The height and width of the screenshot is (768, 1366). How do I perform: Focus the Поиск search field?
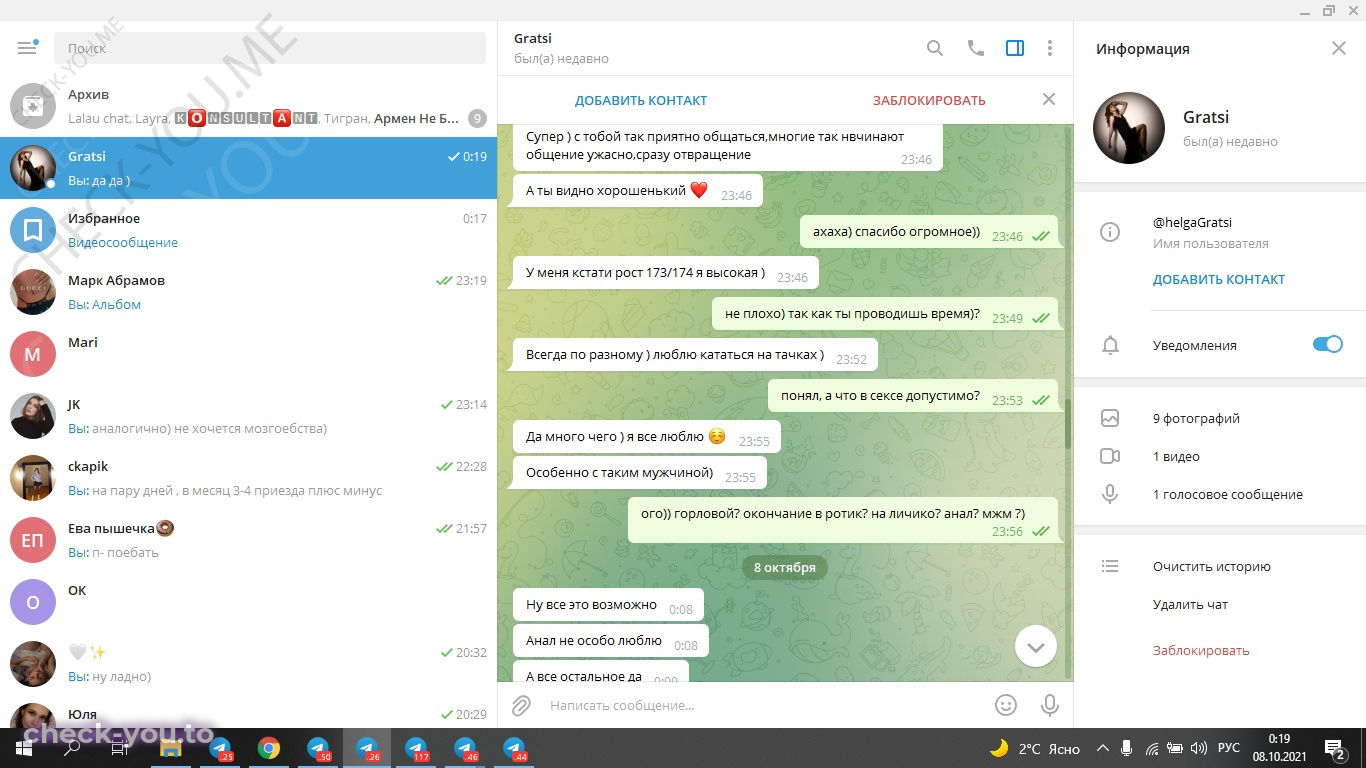coord(270,48)
